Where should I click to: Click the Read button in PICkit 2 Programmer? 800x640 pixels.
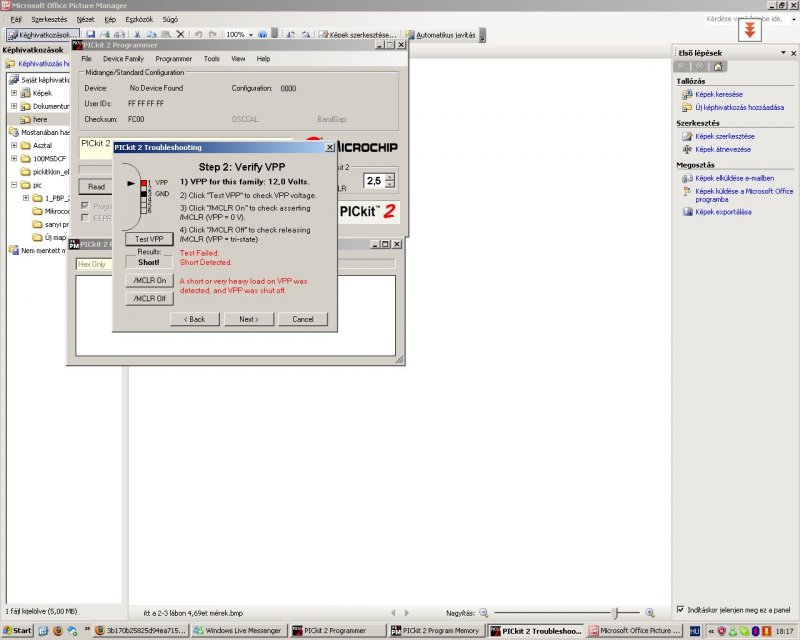pos(96,187)
